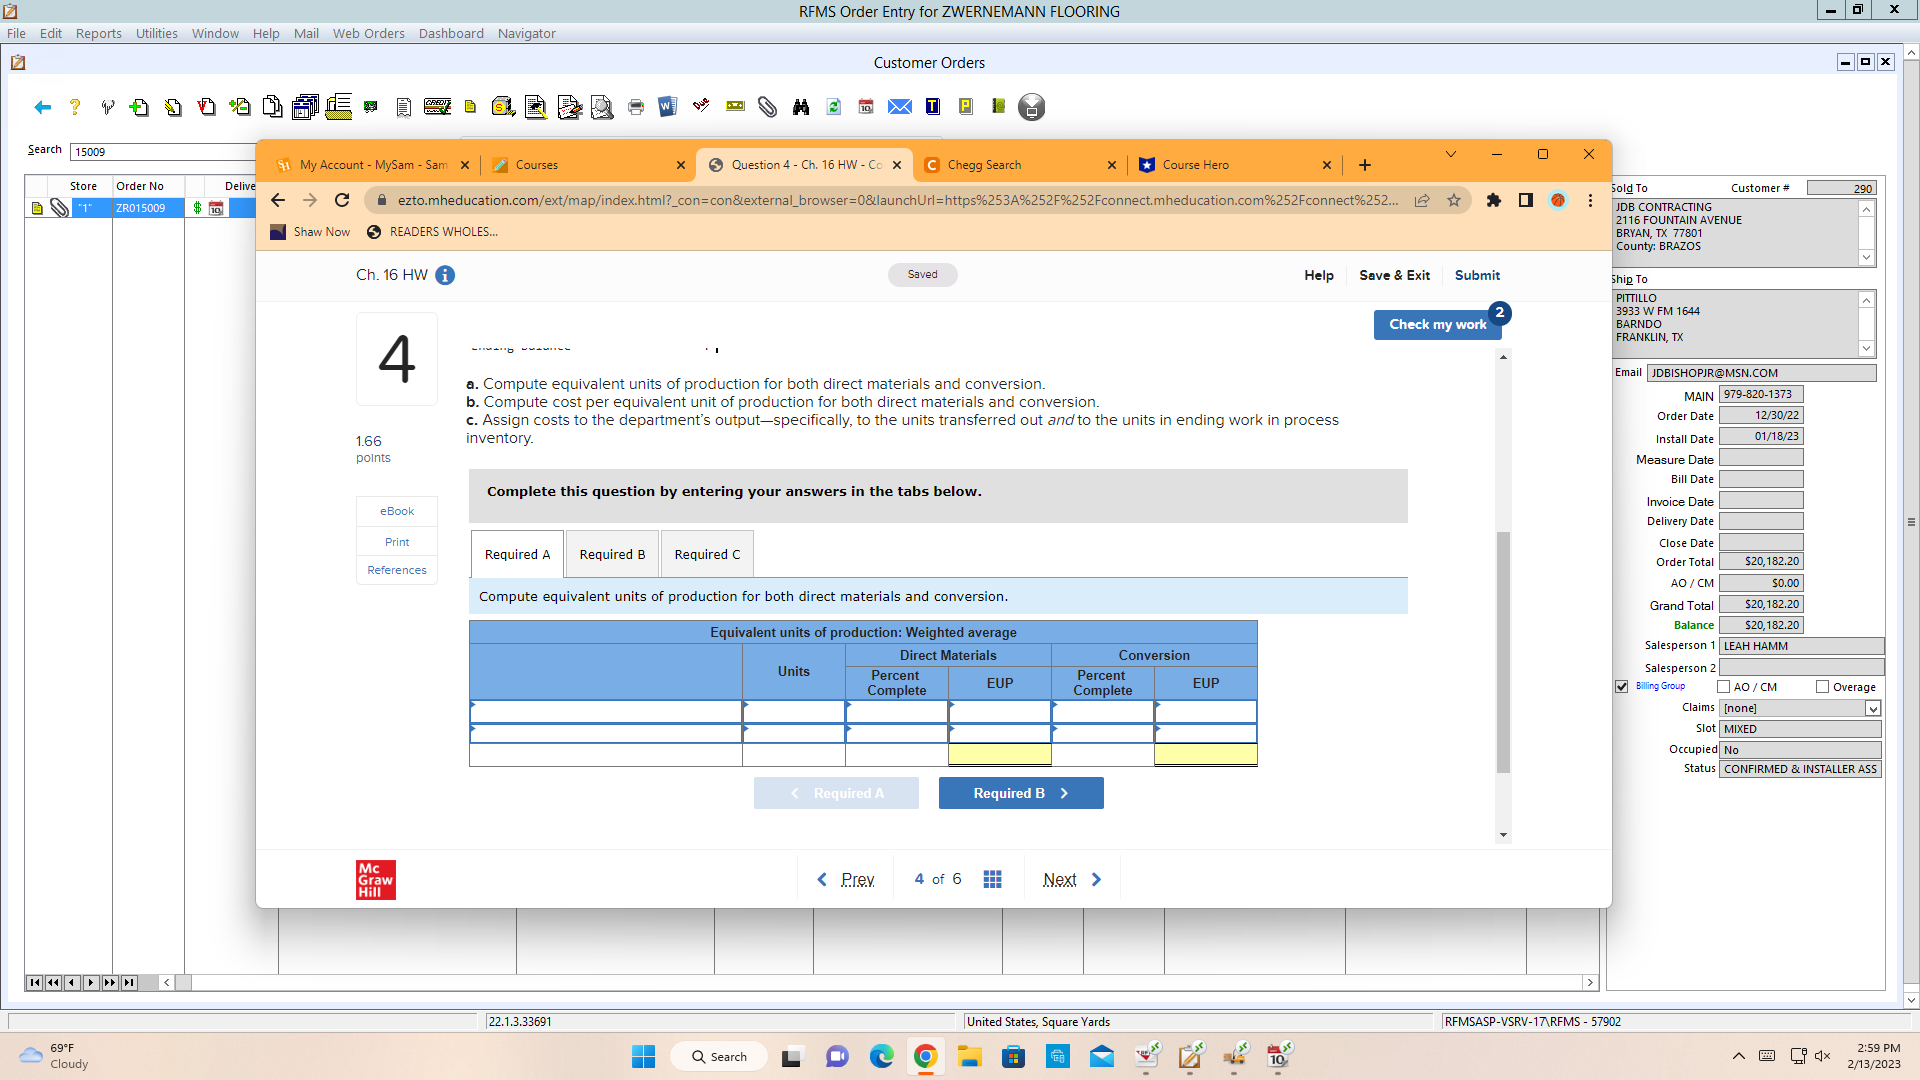This screenshot has height=1080, width=1920.
Task: Enable the AO / CM checkbox
Action: tap(1724, 687)
